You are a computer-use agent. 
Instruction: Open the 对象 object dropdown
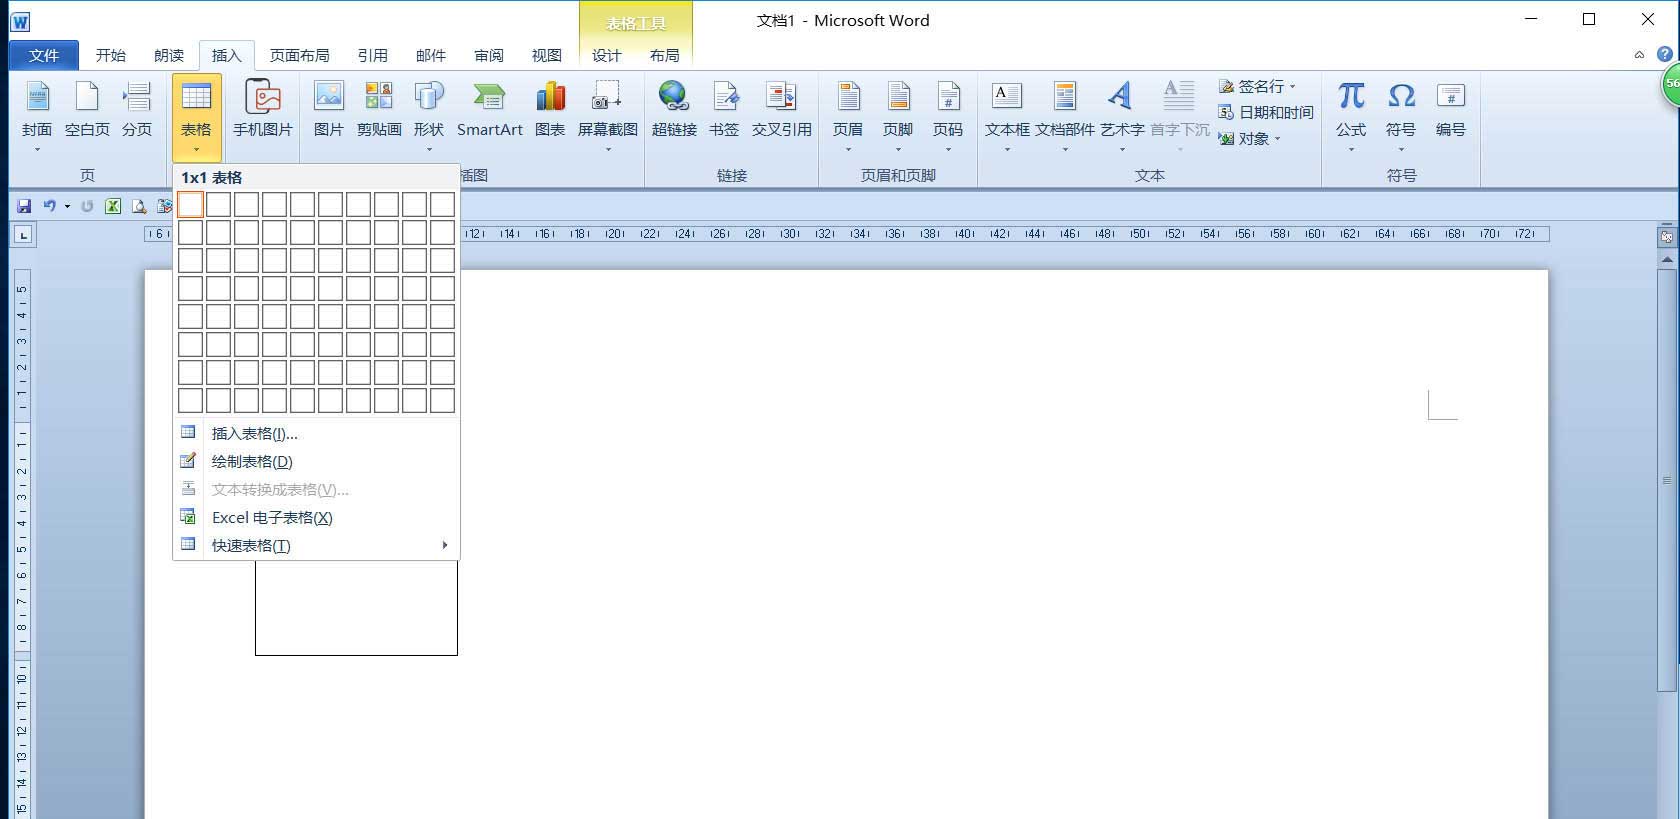[1249, 138]
